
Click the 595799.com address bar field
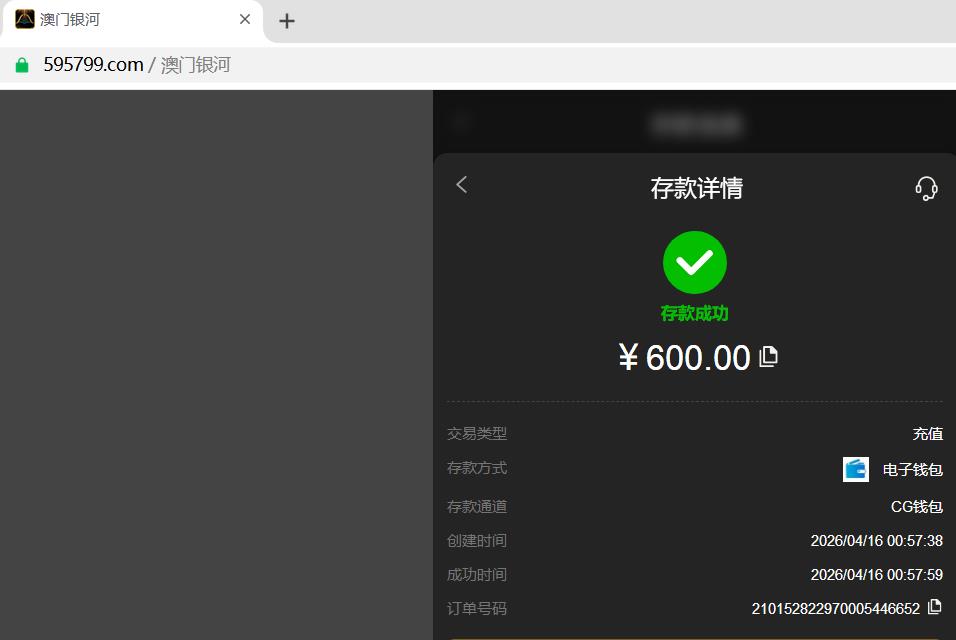pyautogui.click(x=478, y=65)
